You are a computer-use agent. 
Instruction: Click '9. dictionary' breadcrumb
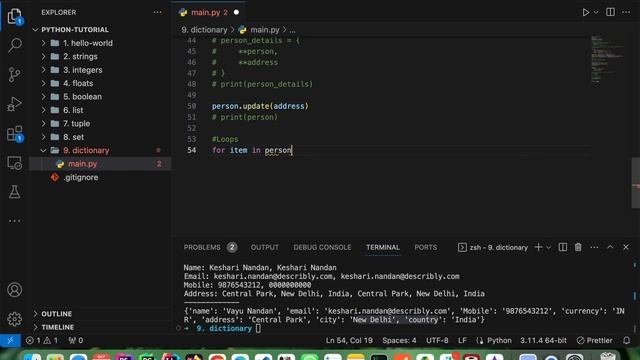point(204,30)
